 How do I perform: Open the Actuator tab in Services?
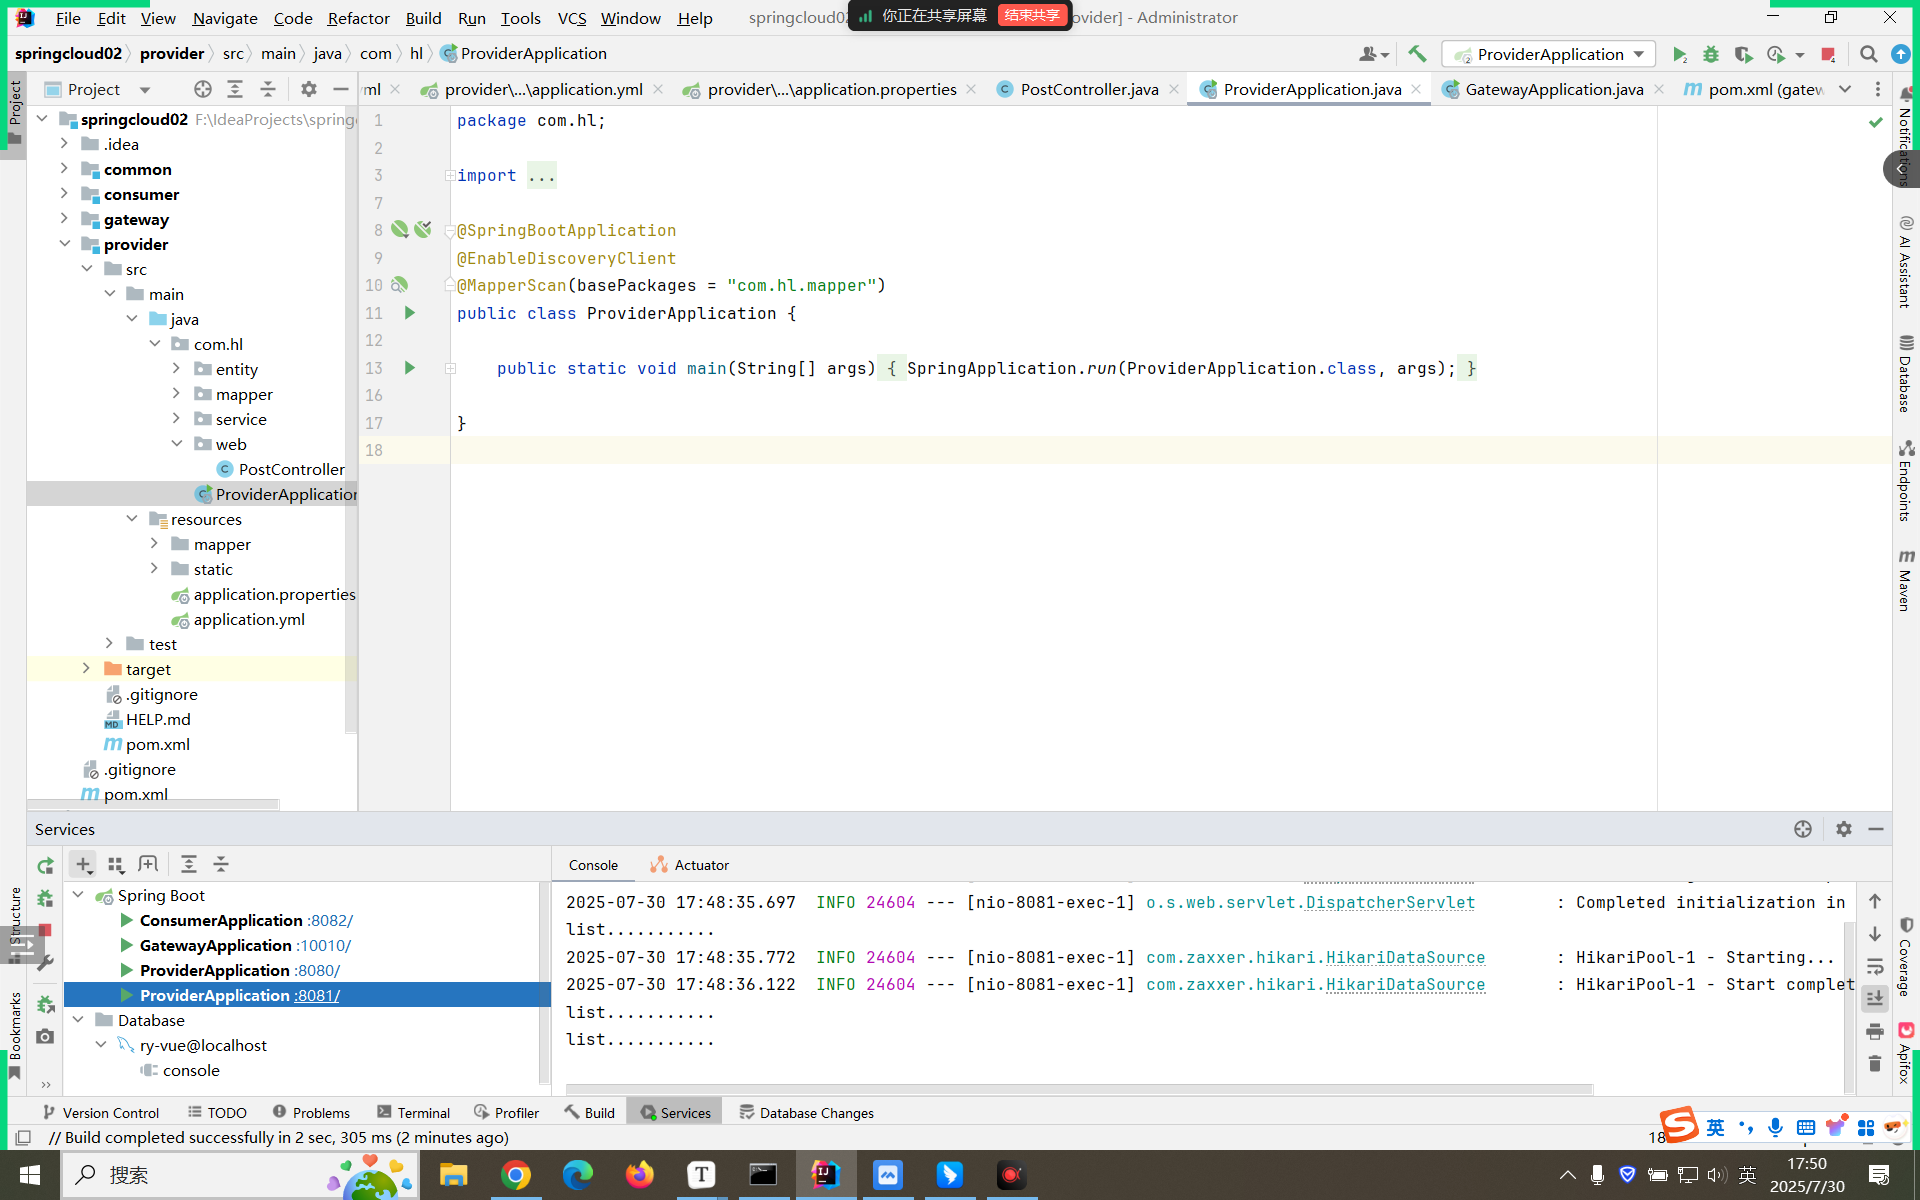pos(690,865)
